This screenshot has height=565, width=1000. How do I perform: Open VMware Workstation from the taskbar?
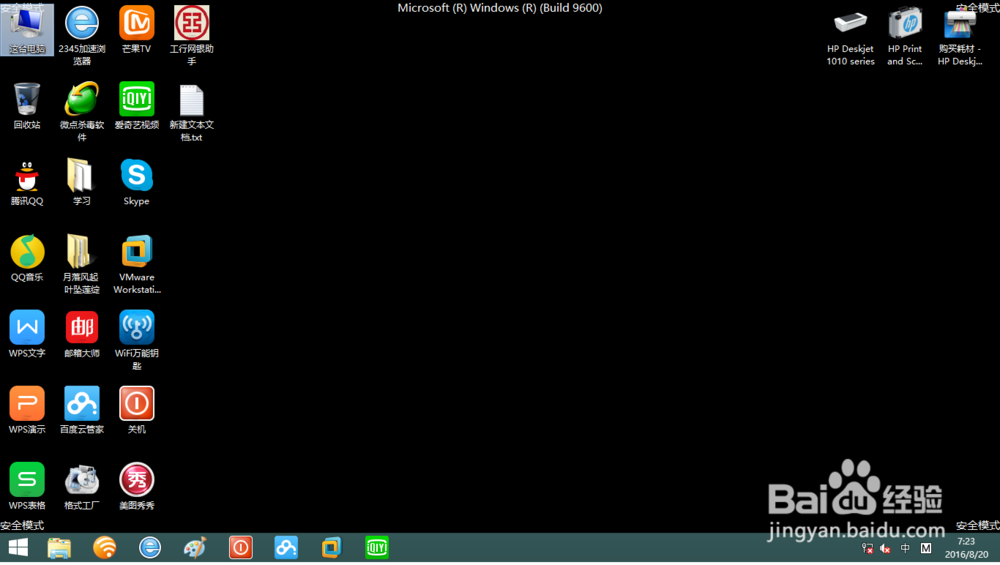[x=332, y=547]
